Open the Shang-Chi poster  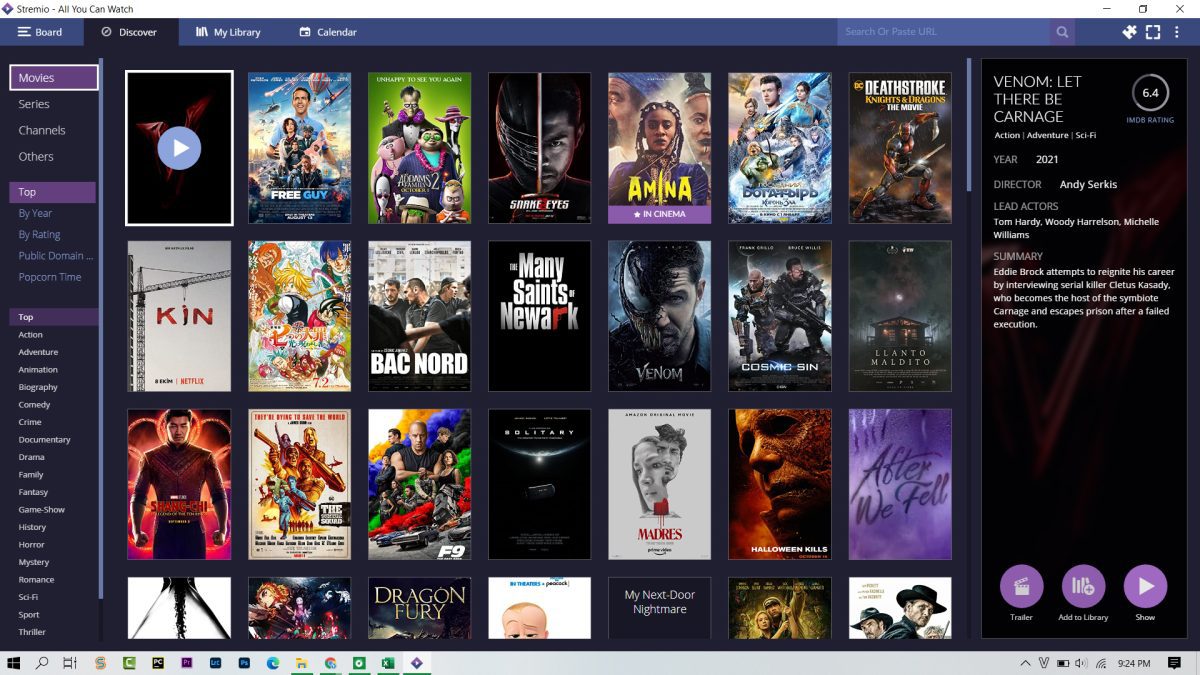179,484
